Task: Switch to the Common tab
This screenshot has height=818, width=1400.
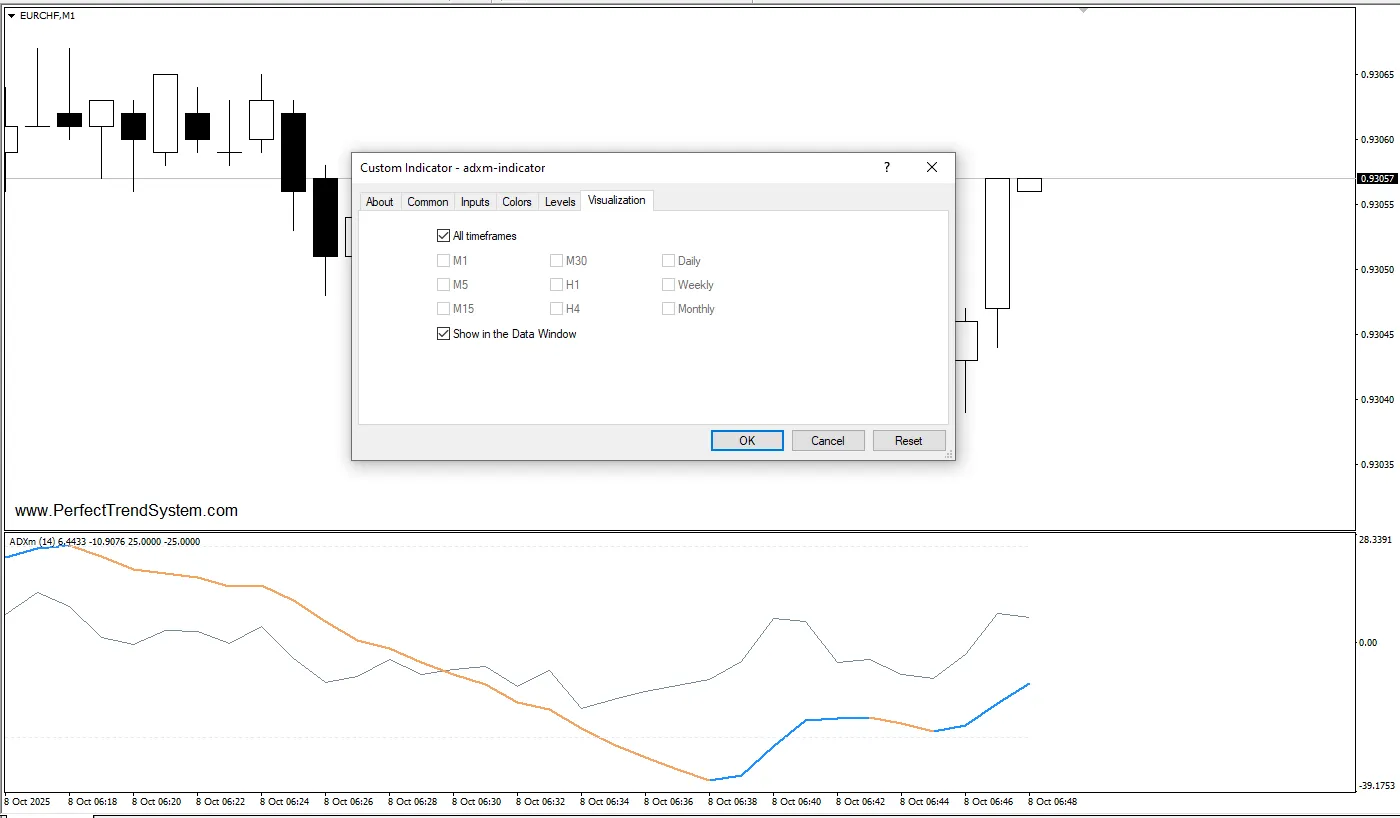Action: pos(428,202)
